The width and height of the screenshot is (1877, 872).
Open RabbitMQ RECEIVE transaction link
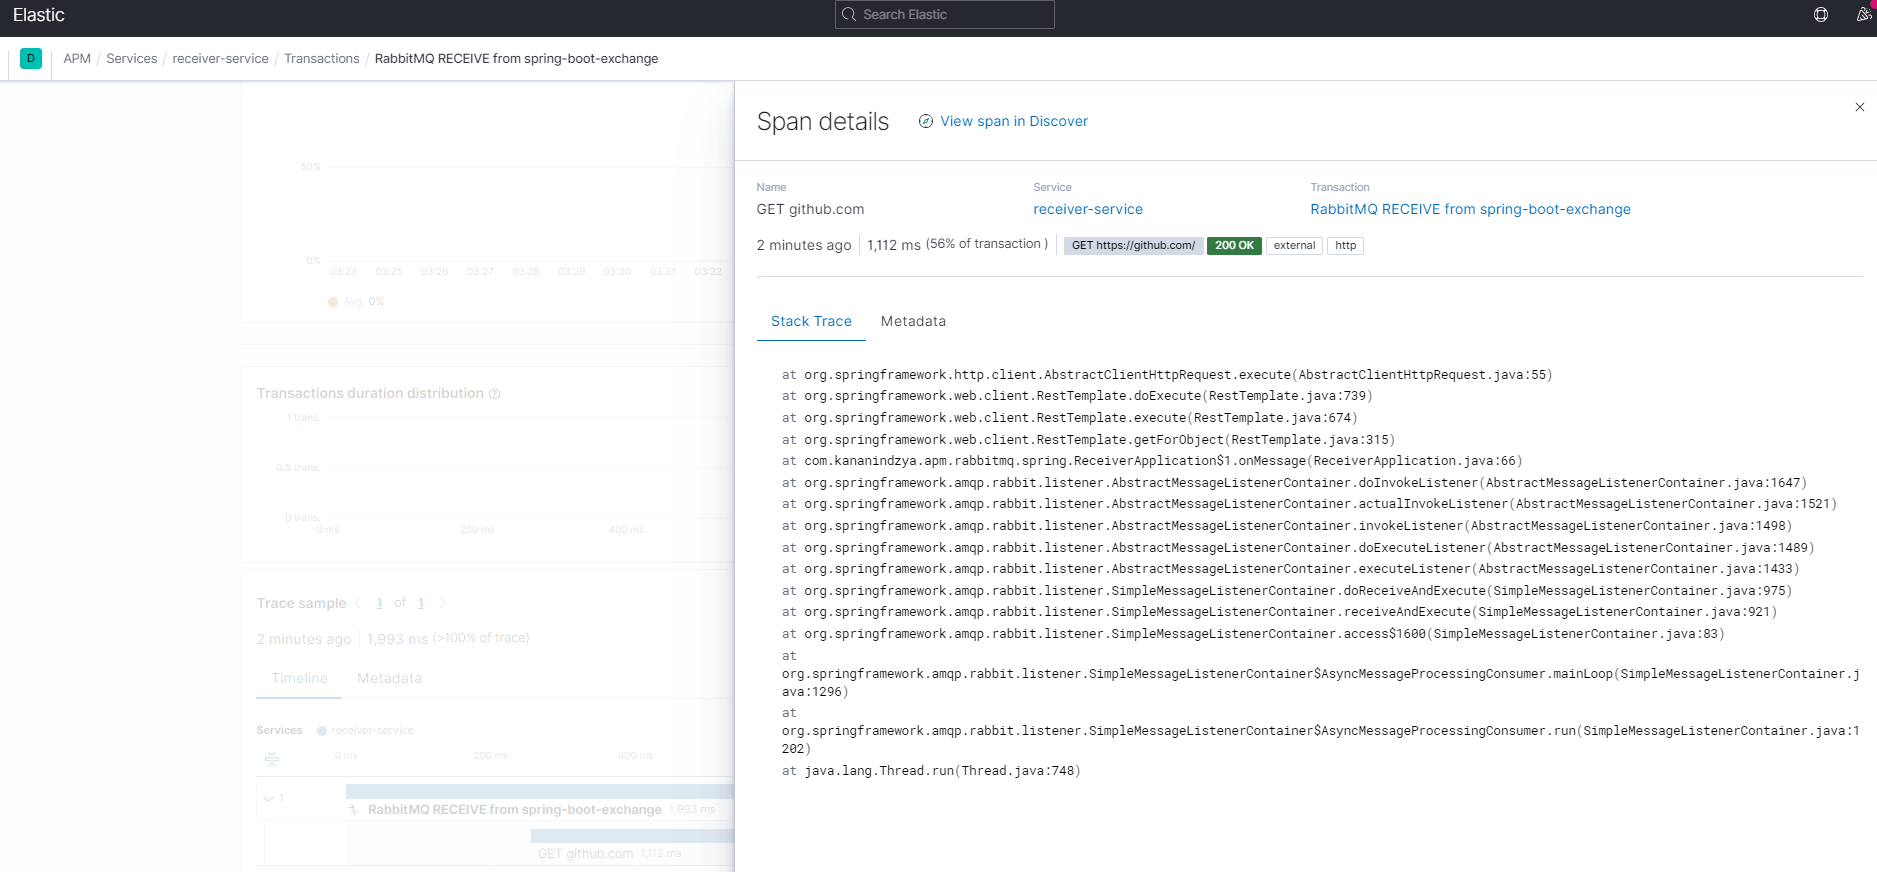click(1470, 209)
